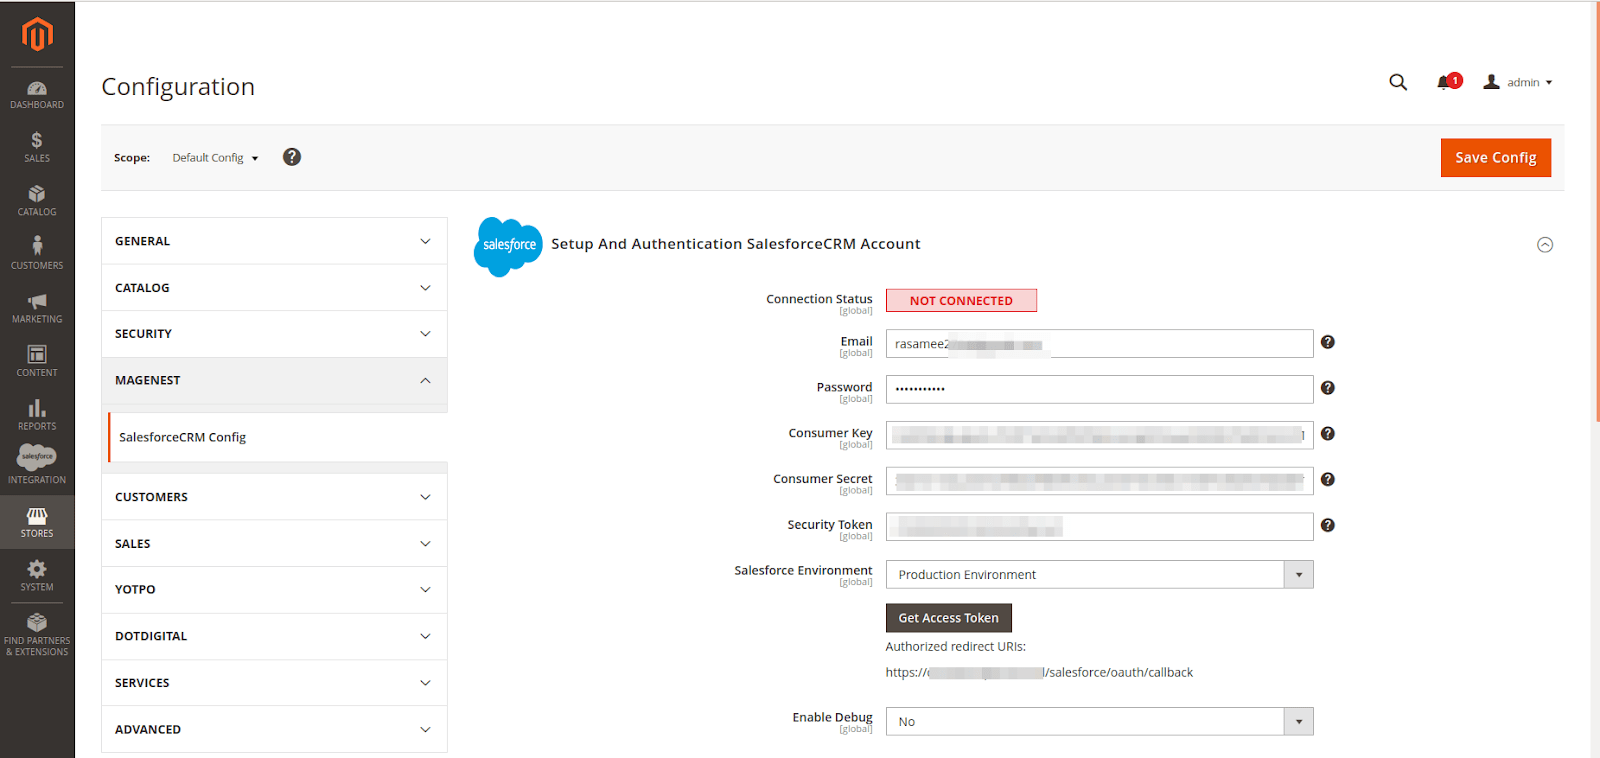Viewport: 1600px width, 758px height.
Task: Click the Save Config button
Action: (x=1495, y=158)
